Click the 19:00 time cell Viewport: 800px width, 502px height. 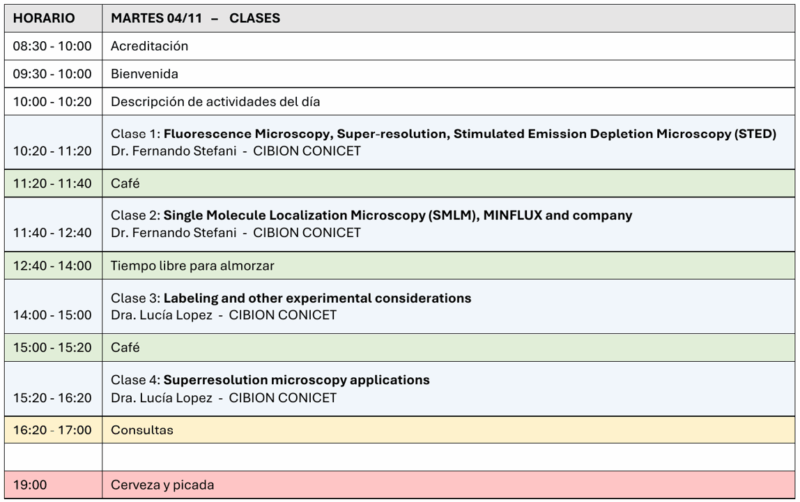coord(30,485)
